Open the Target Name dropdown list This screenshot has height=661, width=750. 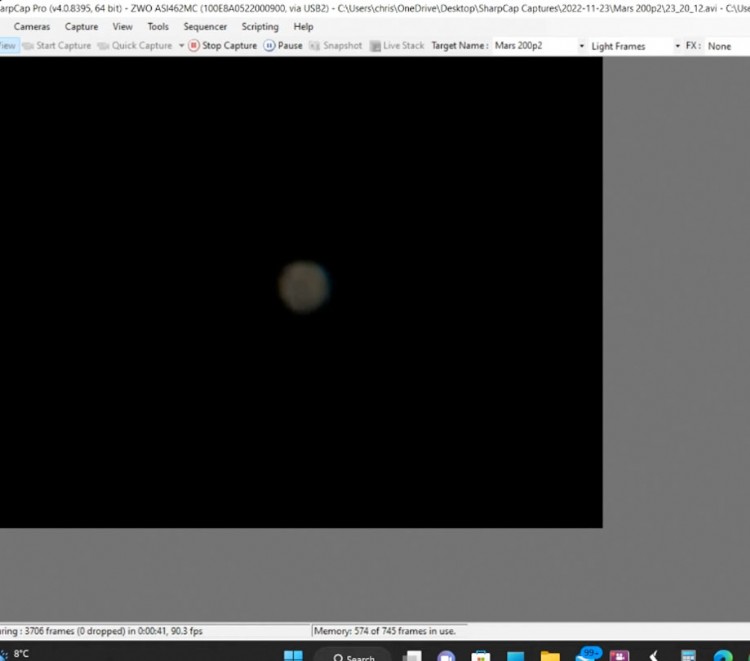pyautogui.click(x=581, y=46)
